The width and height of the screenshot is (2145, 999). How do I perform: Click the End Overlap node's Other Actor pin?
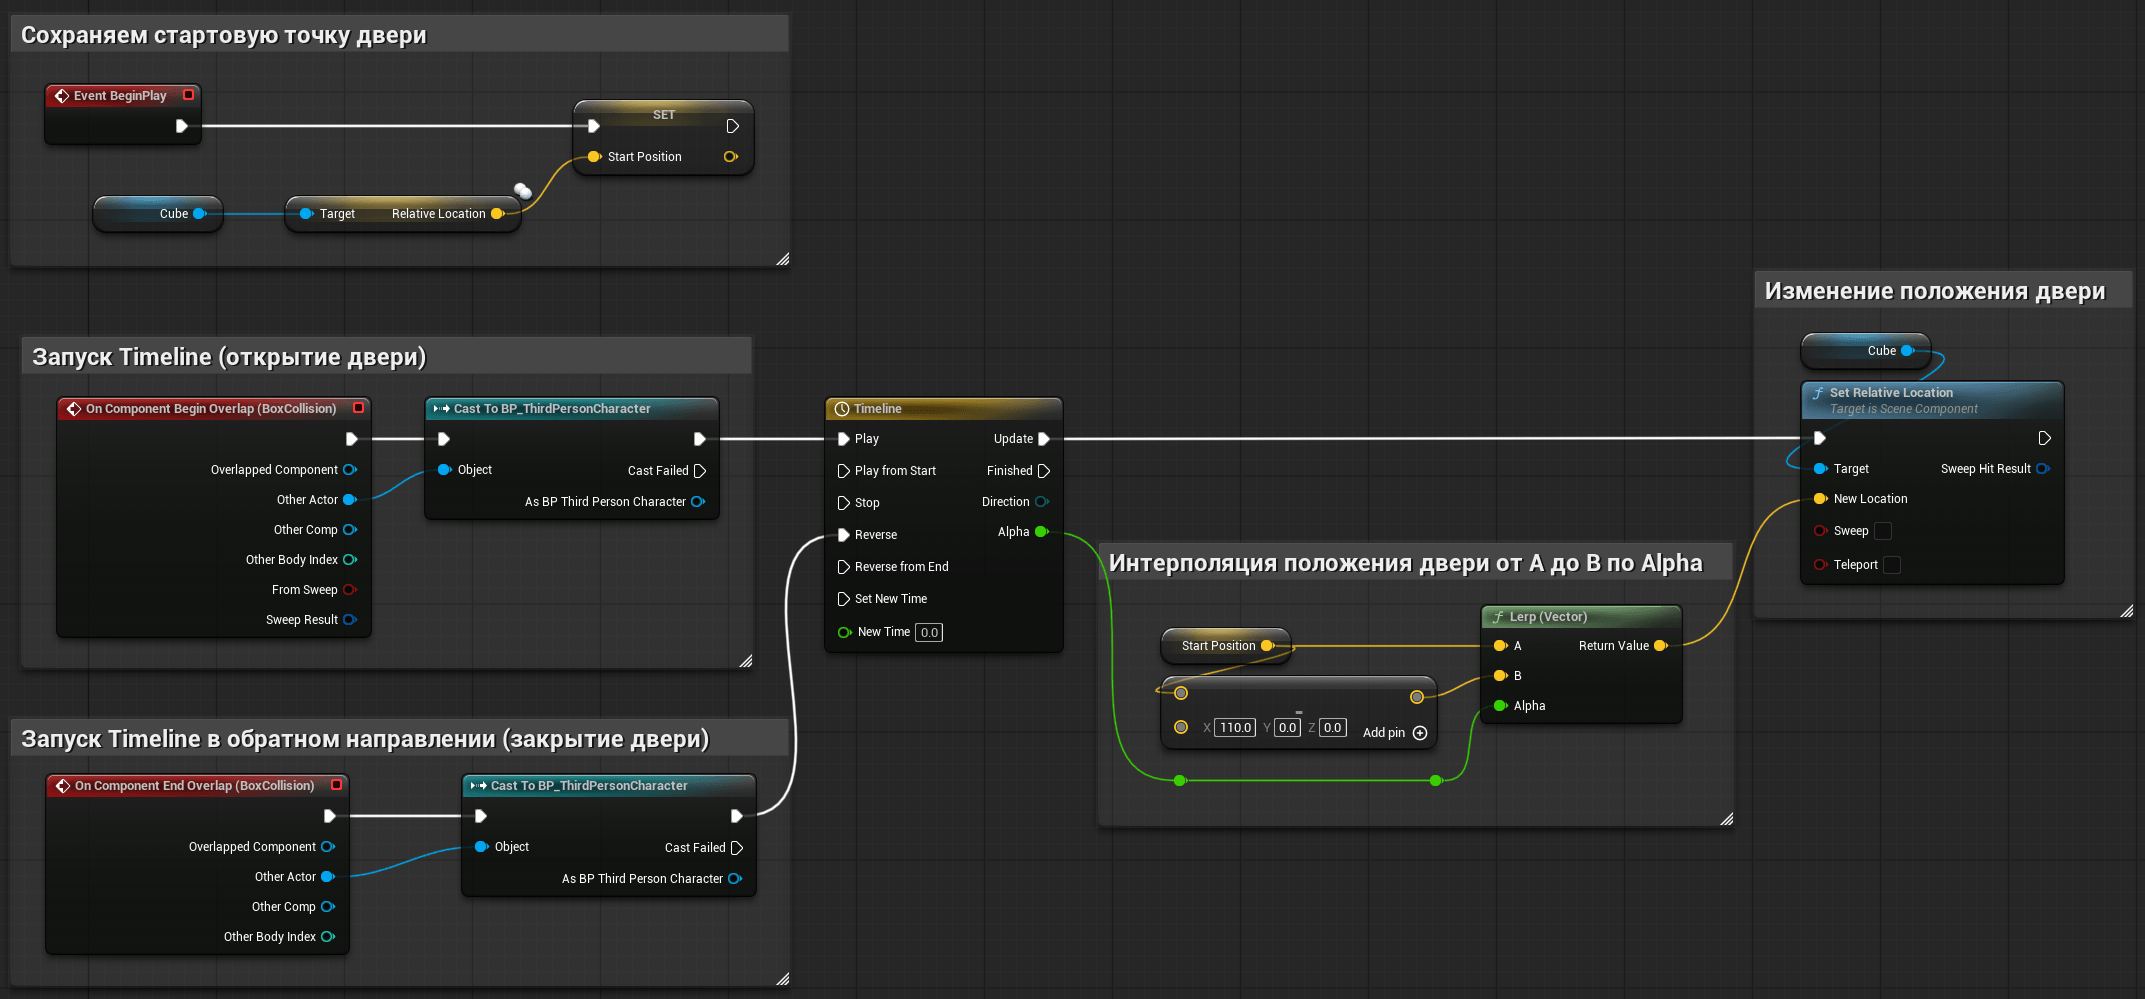(x=327, y=877)
